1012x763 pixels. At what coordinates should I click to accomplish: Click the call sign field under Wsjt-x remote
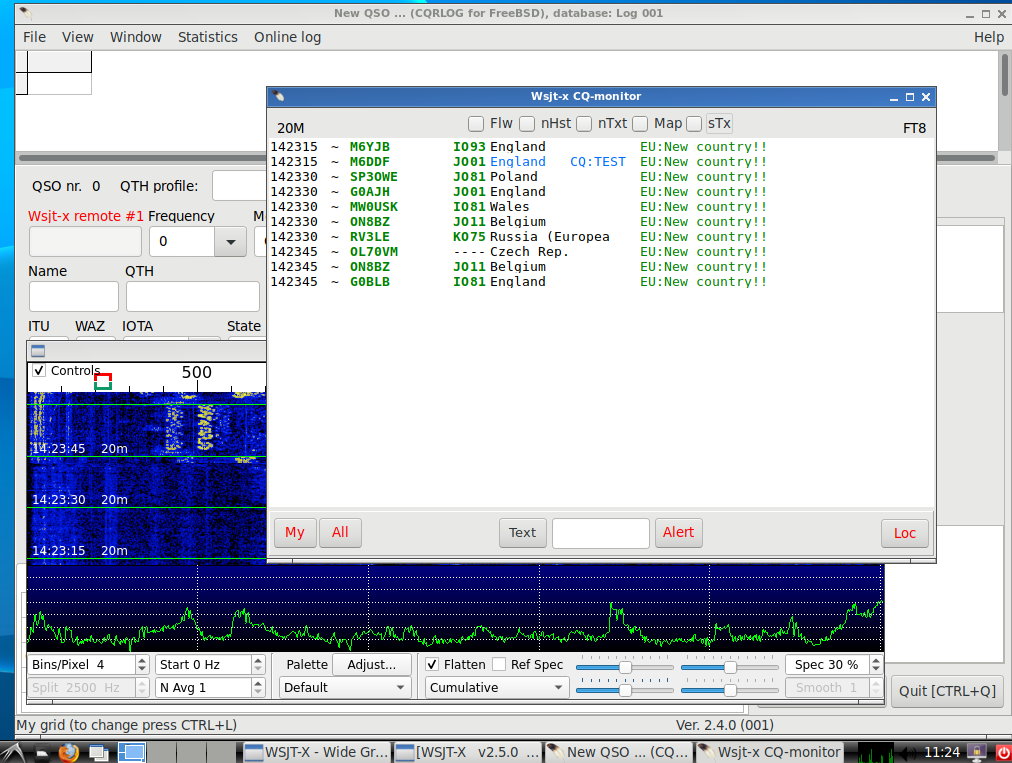coord(85,242)
